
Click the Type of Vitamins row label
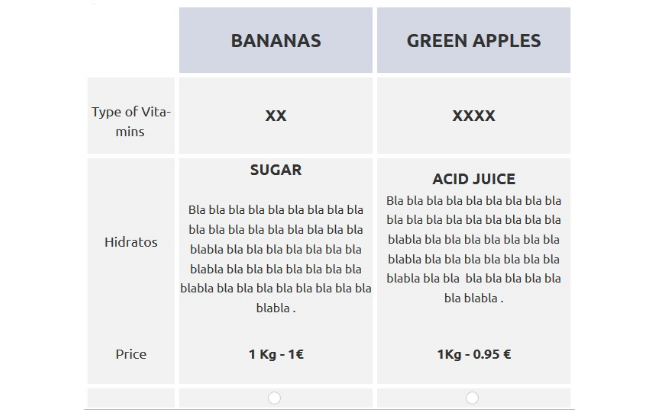(131, 121)
